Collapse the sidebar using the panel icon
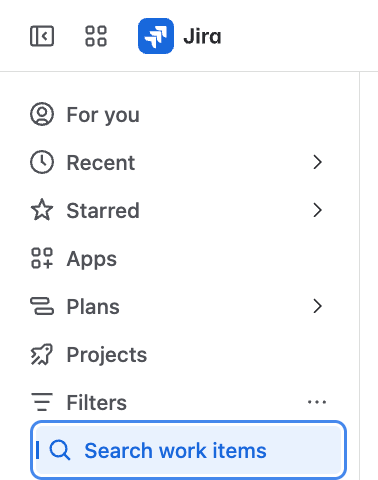The height and width of the screenshot is (480, 378). (42, 36)
